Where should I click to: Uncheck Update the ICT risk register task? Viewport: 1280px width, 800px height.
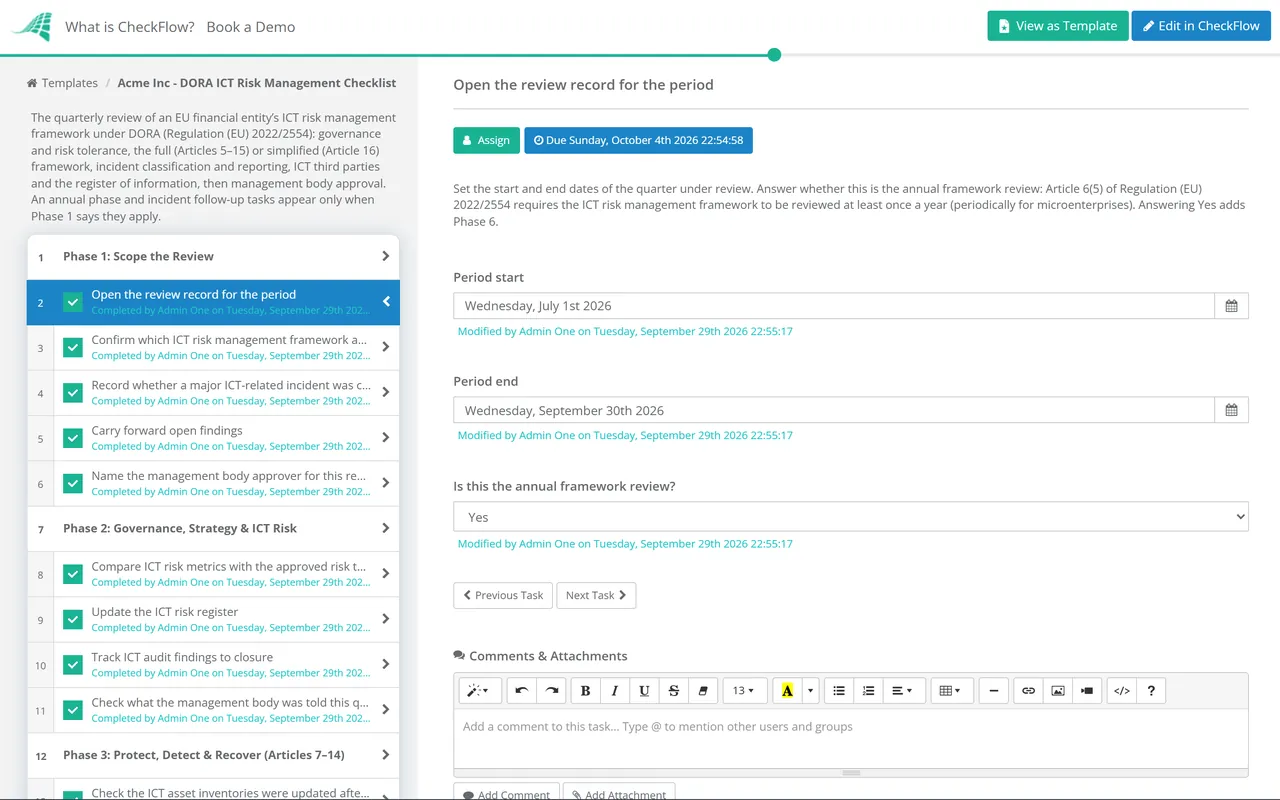pyautogui.click(x=73, y=619)
